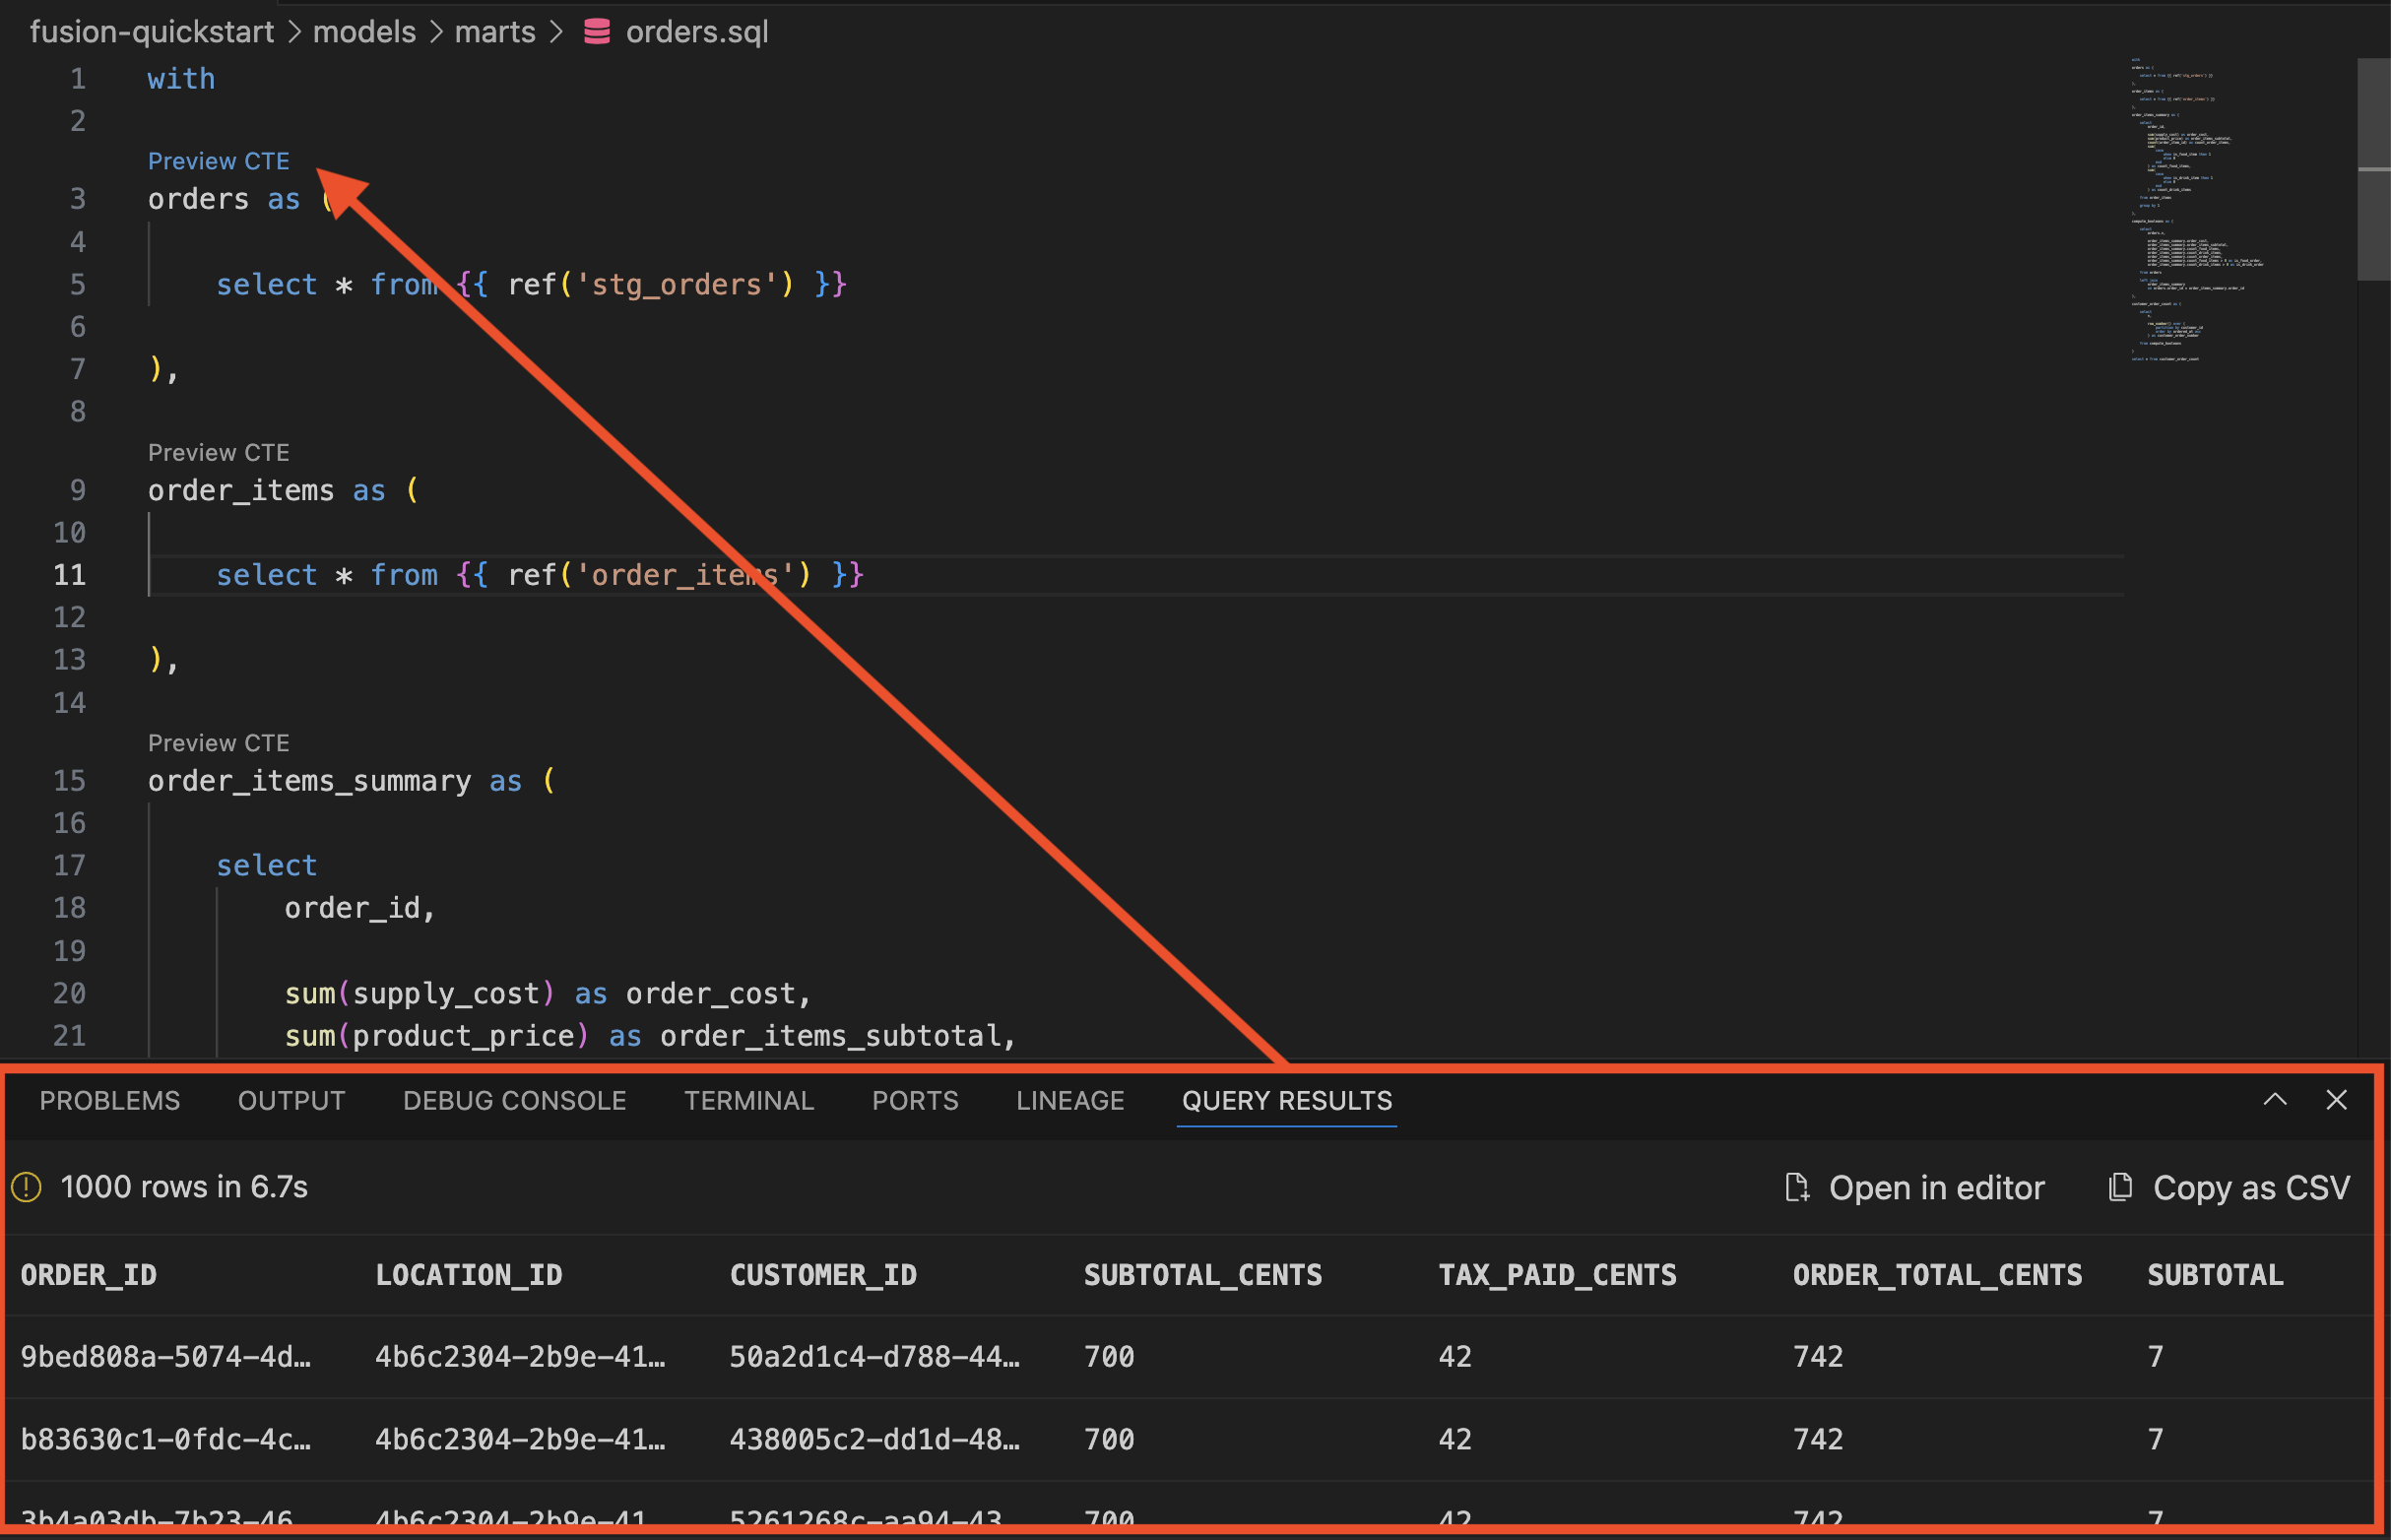Switch to the LINEAGE tab

1069,1100
